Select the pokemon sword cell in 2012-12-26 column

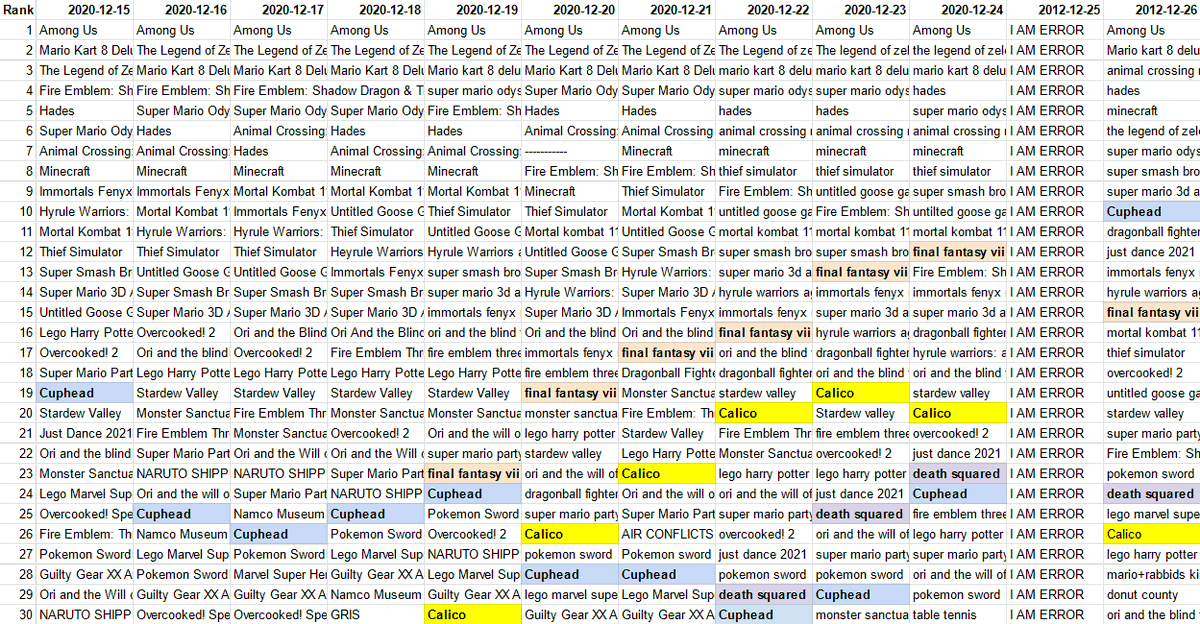[1152, 474]
